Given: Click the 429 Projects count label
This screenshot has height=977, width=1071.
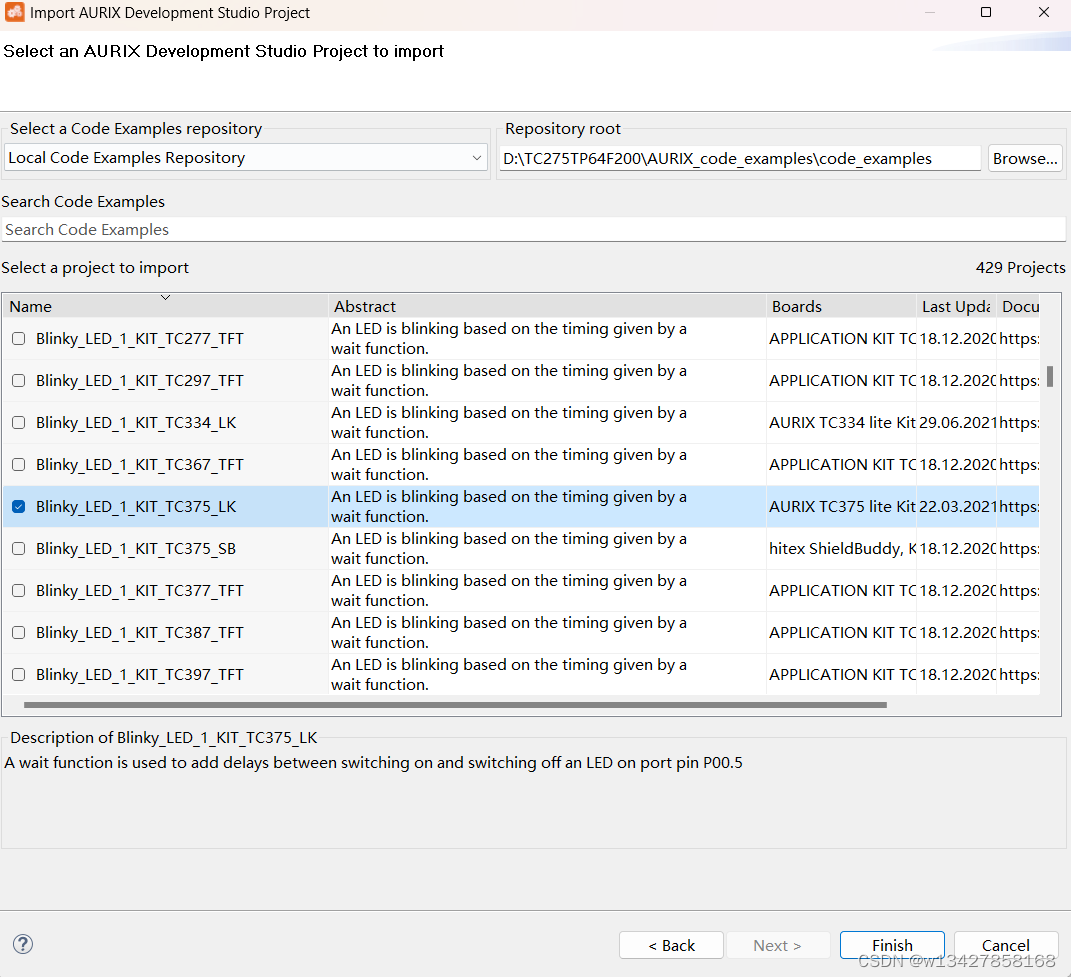Looking at the screenshot, I should 1020,268.
